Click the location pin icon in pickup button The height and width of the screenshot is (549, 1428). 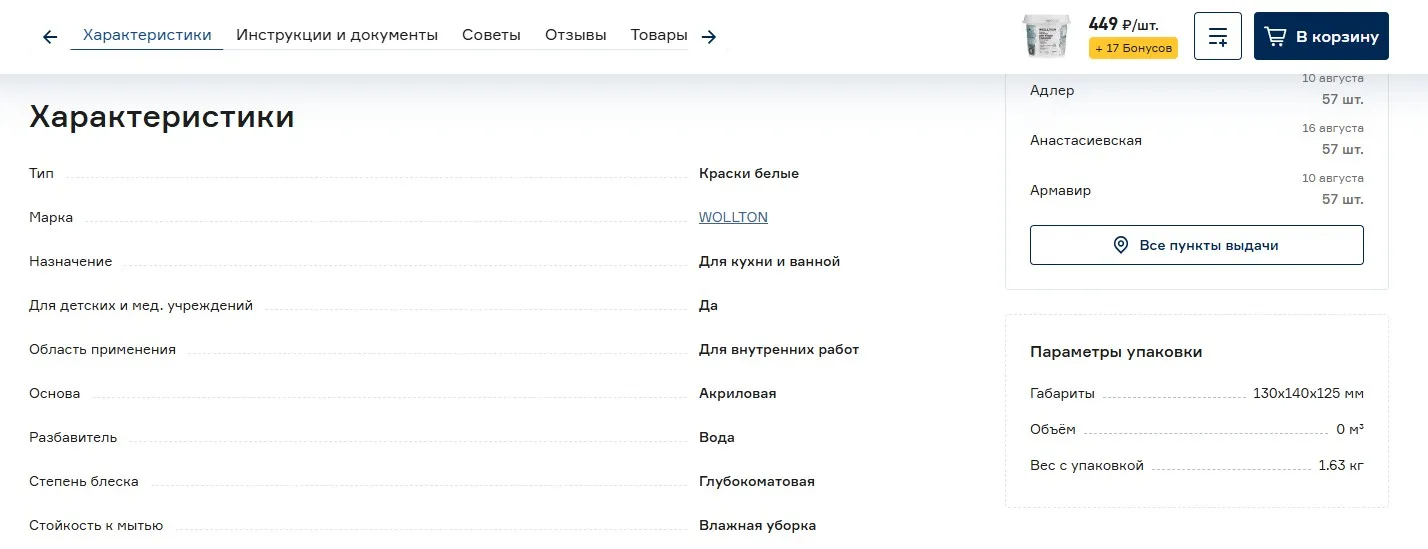click(1121, 245)
